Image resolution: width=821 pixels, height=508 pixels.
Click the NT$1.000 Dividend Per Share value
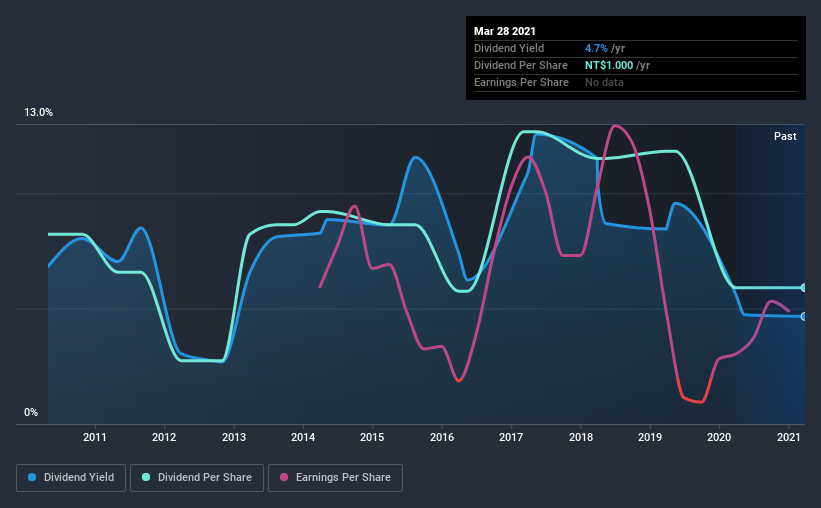point(609,65)
